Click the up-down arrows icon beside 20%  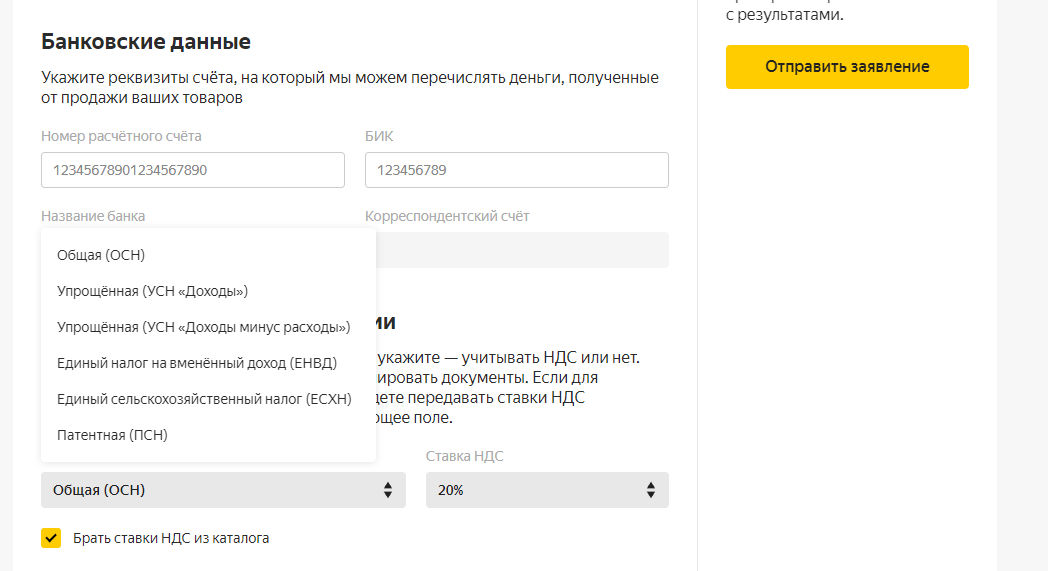pos(651,490)
